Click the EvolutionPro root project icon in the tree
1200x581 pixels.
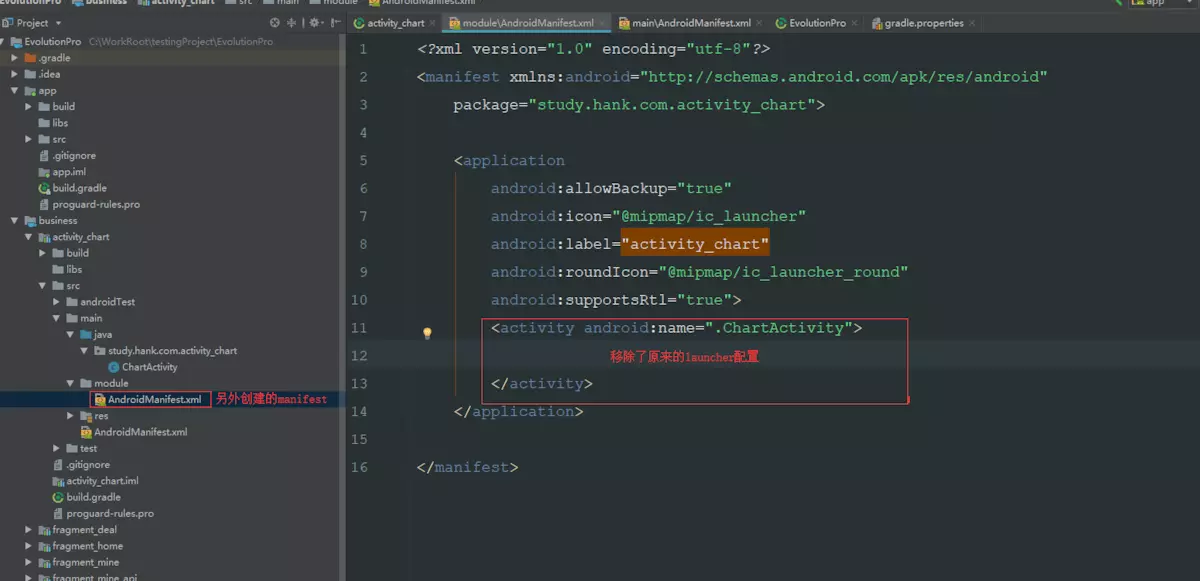[x=16, y=41]
